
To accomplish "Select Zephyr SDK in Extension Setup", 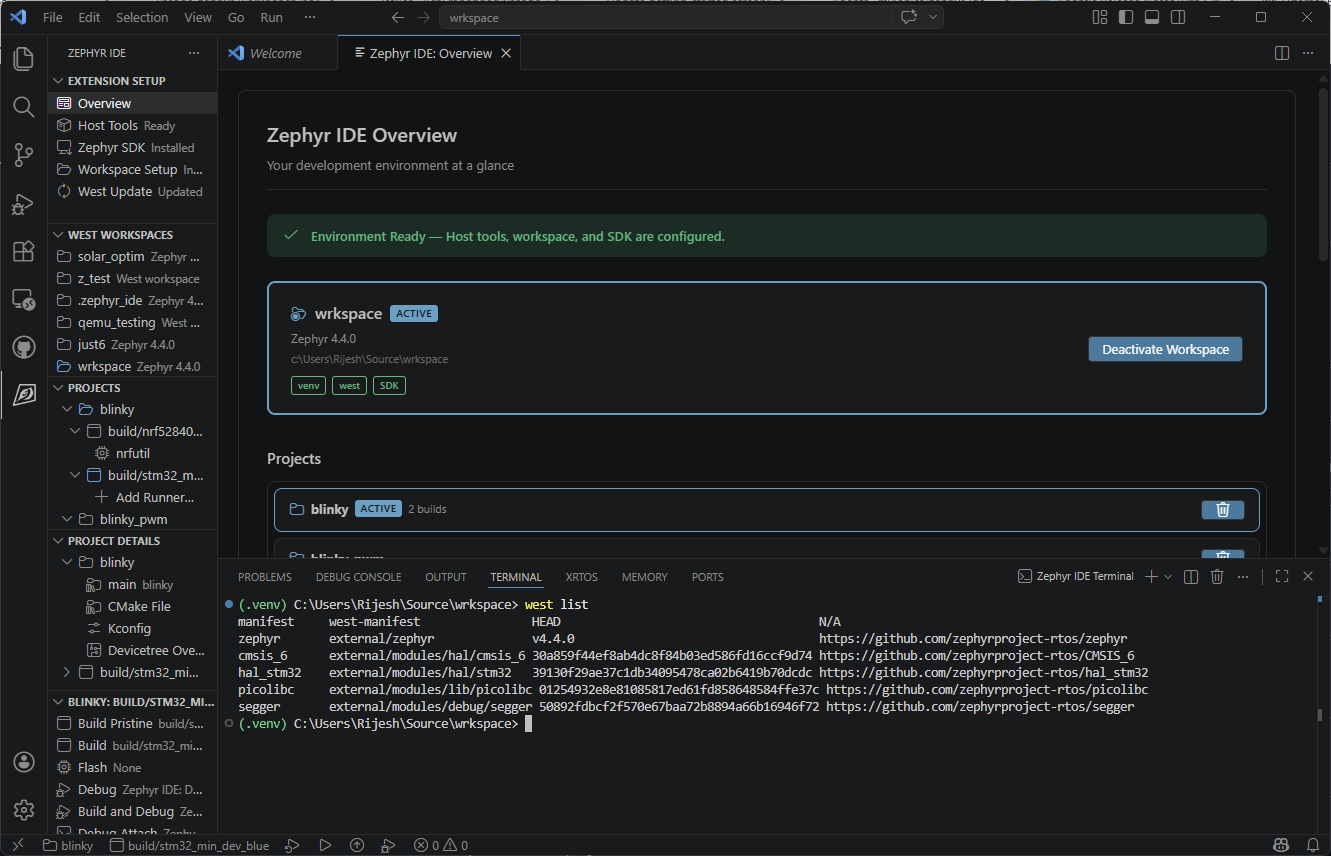I will tap(132, 147).
